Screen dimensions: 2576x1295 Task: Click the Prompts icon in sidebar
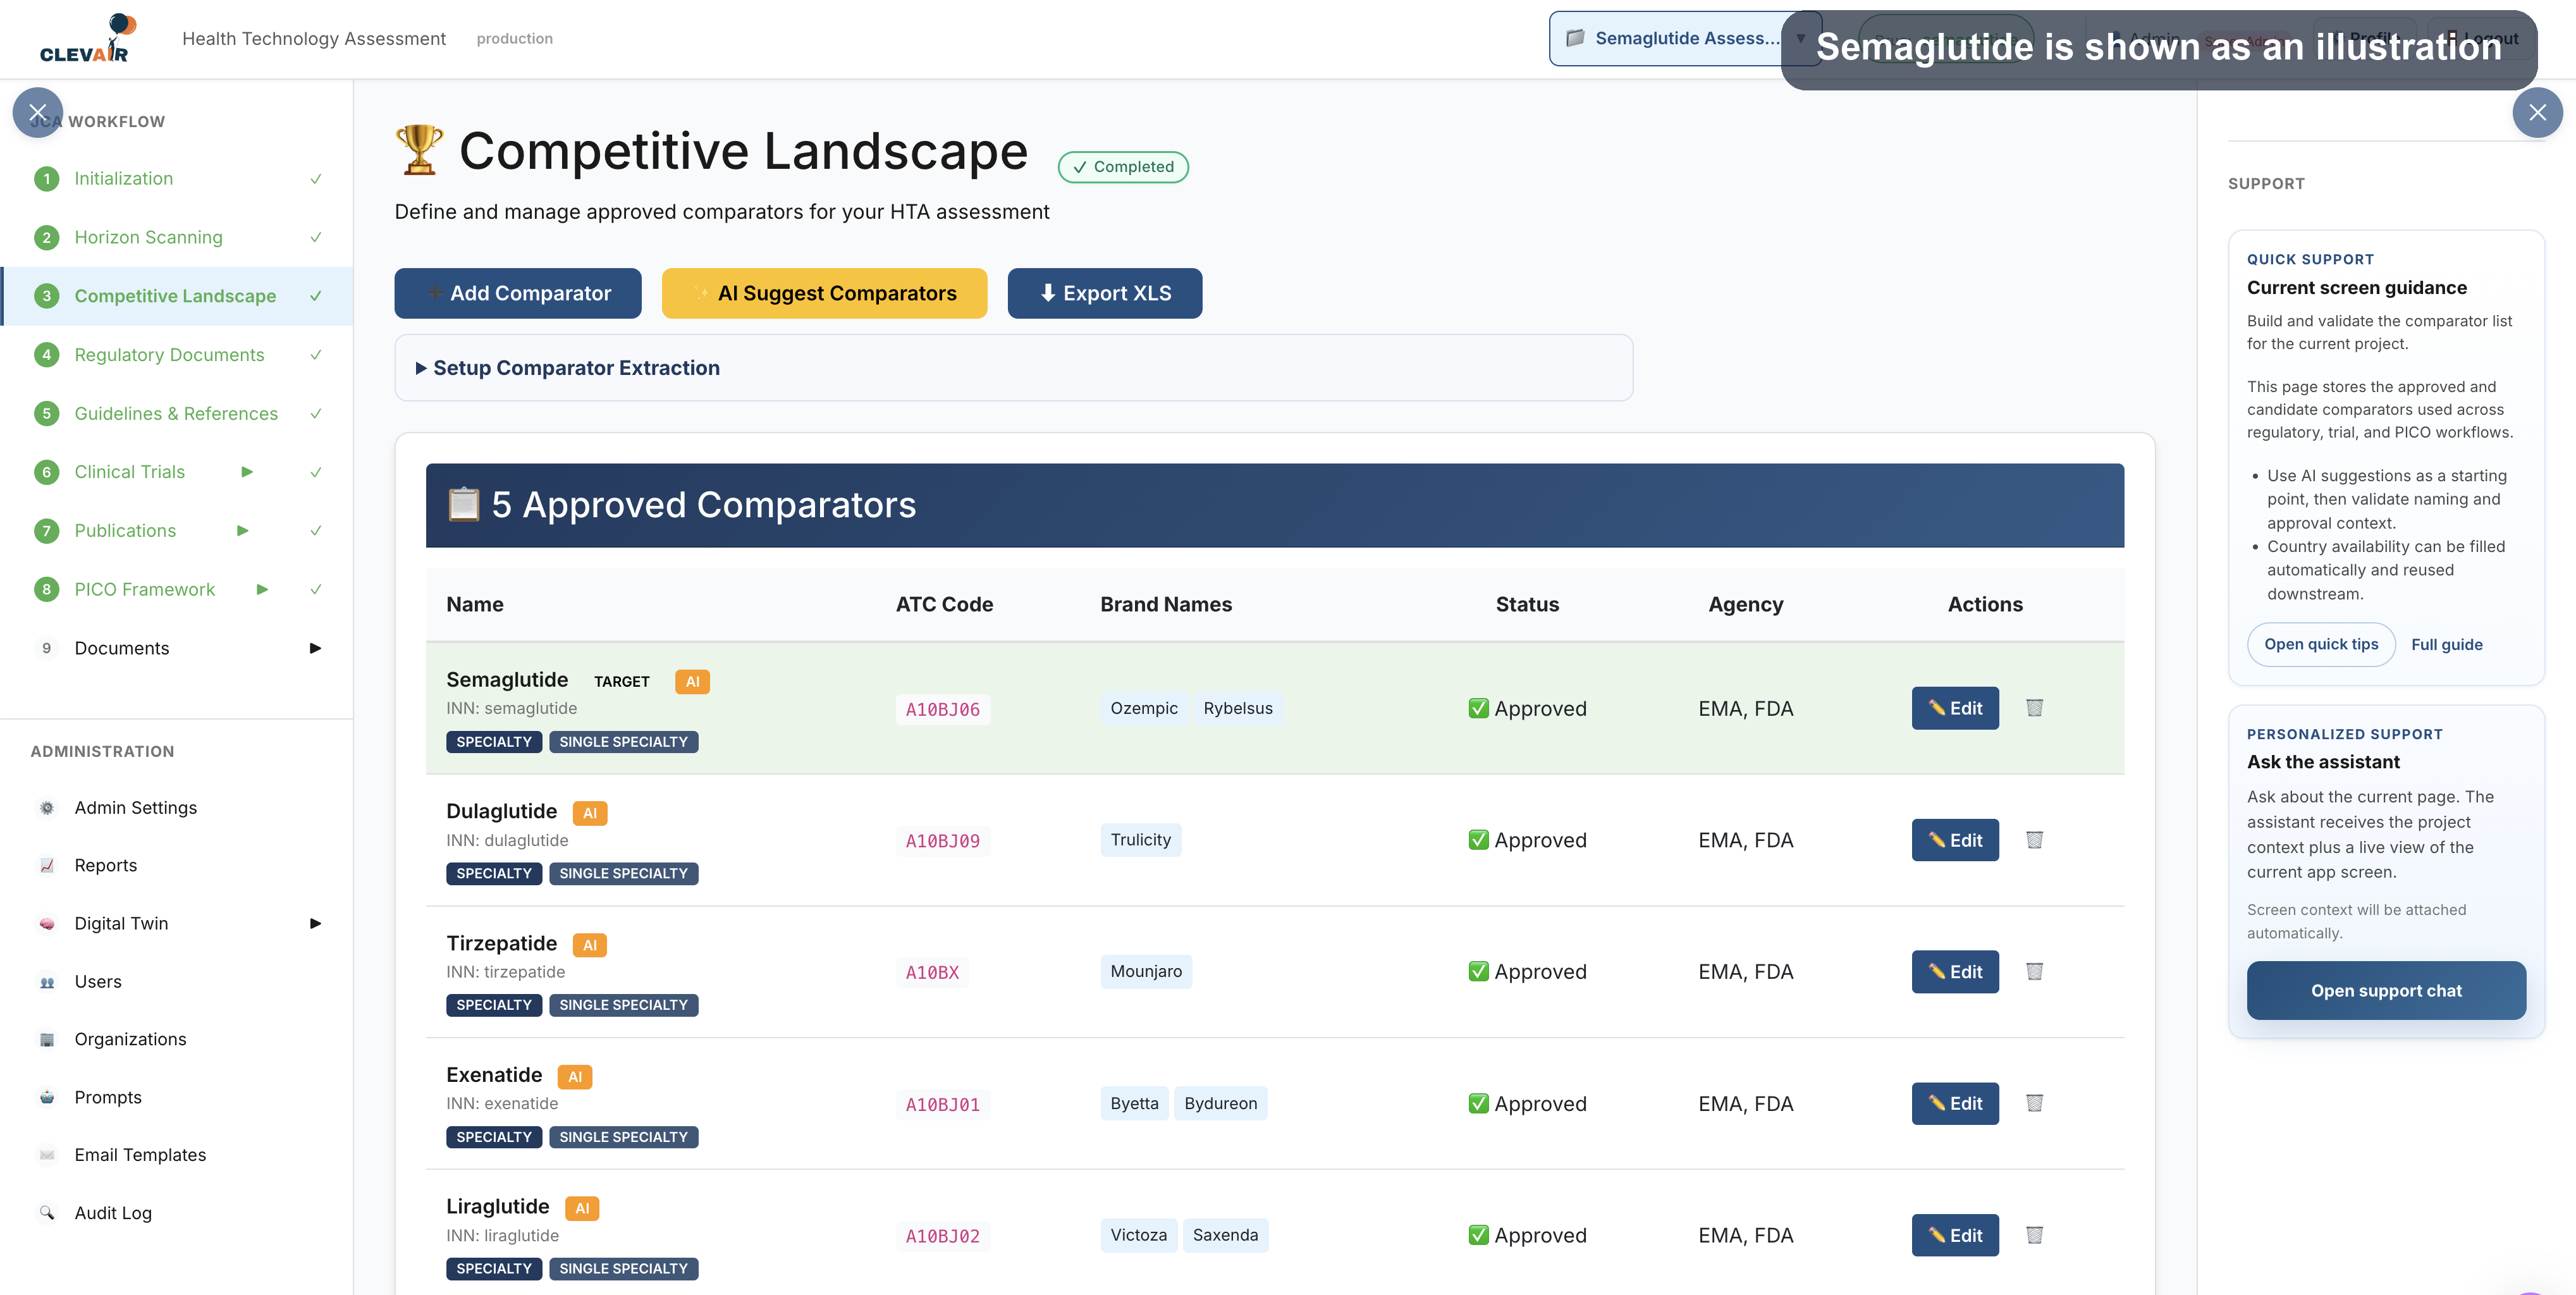(47, 1098)
